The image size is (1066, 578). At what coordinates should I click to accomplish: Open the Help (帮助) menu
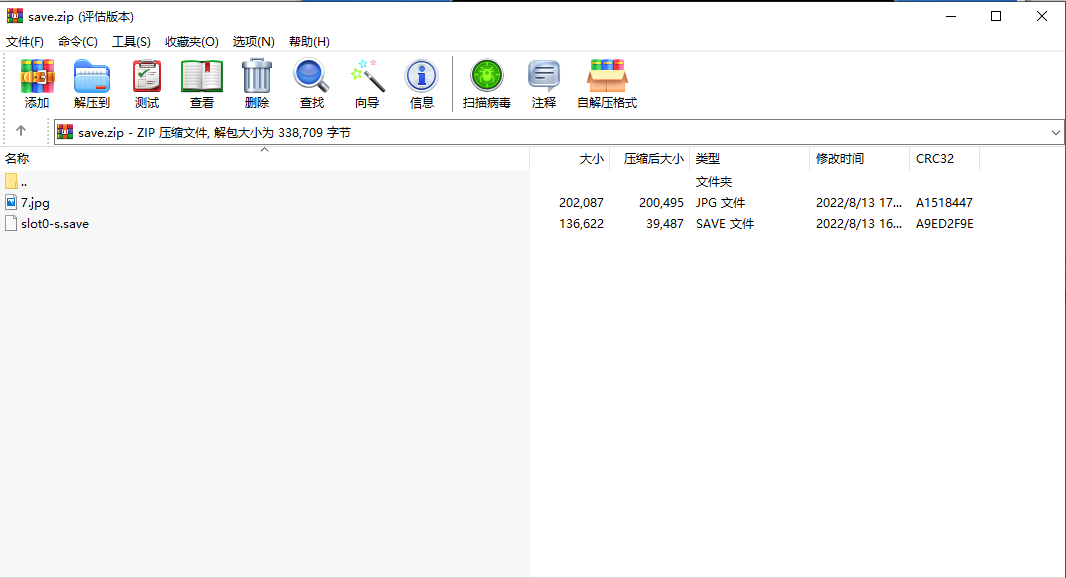(309, 41)
